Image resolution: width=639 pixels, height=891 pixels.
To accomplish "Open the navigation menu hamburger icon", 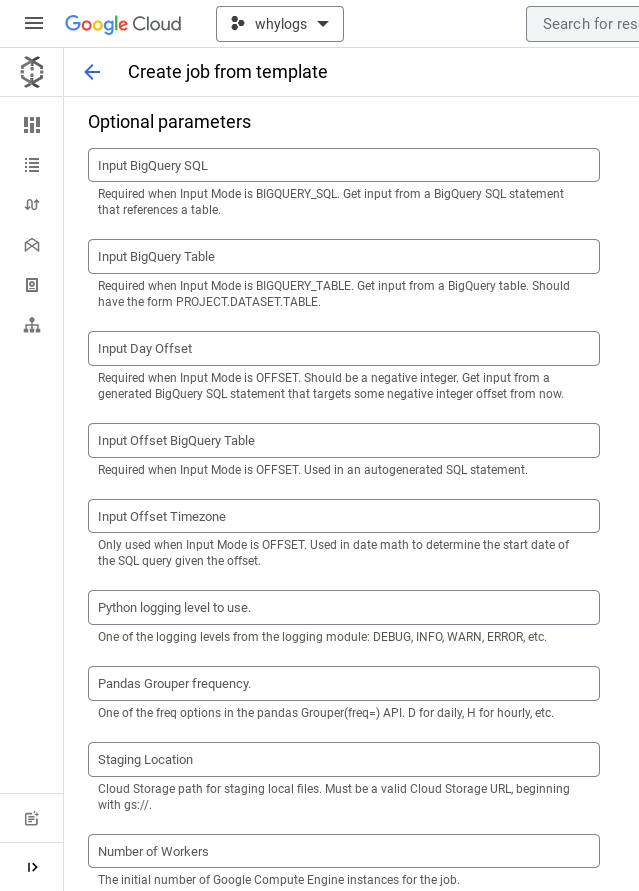I will [x=33, y=23].
